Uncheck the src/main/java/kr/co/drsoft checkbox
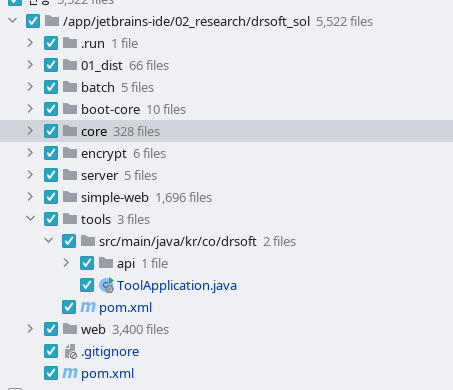453x390 pixels. [x=69, y=241]
